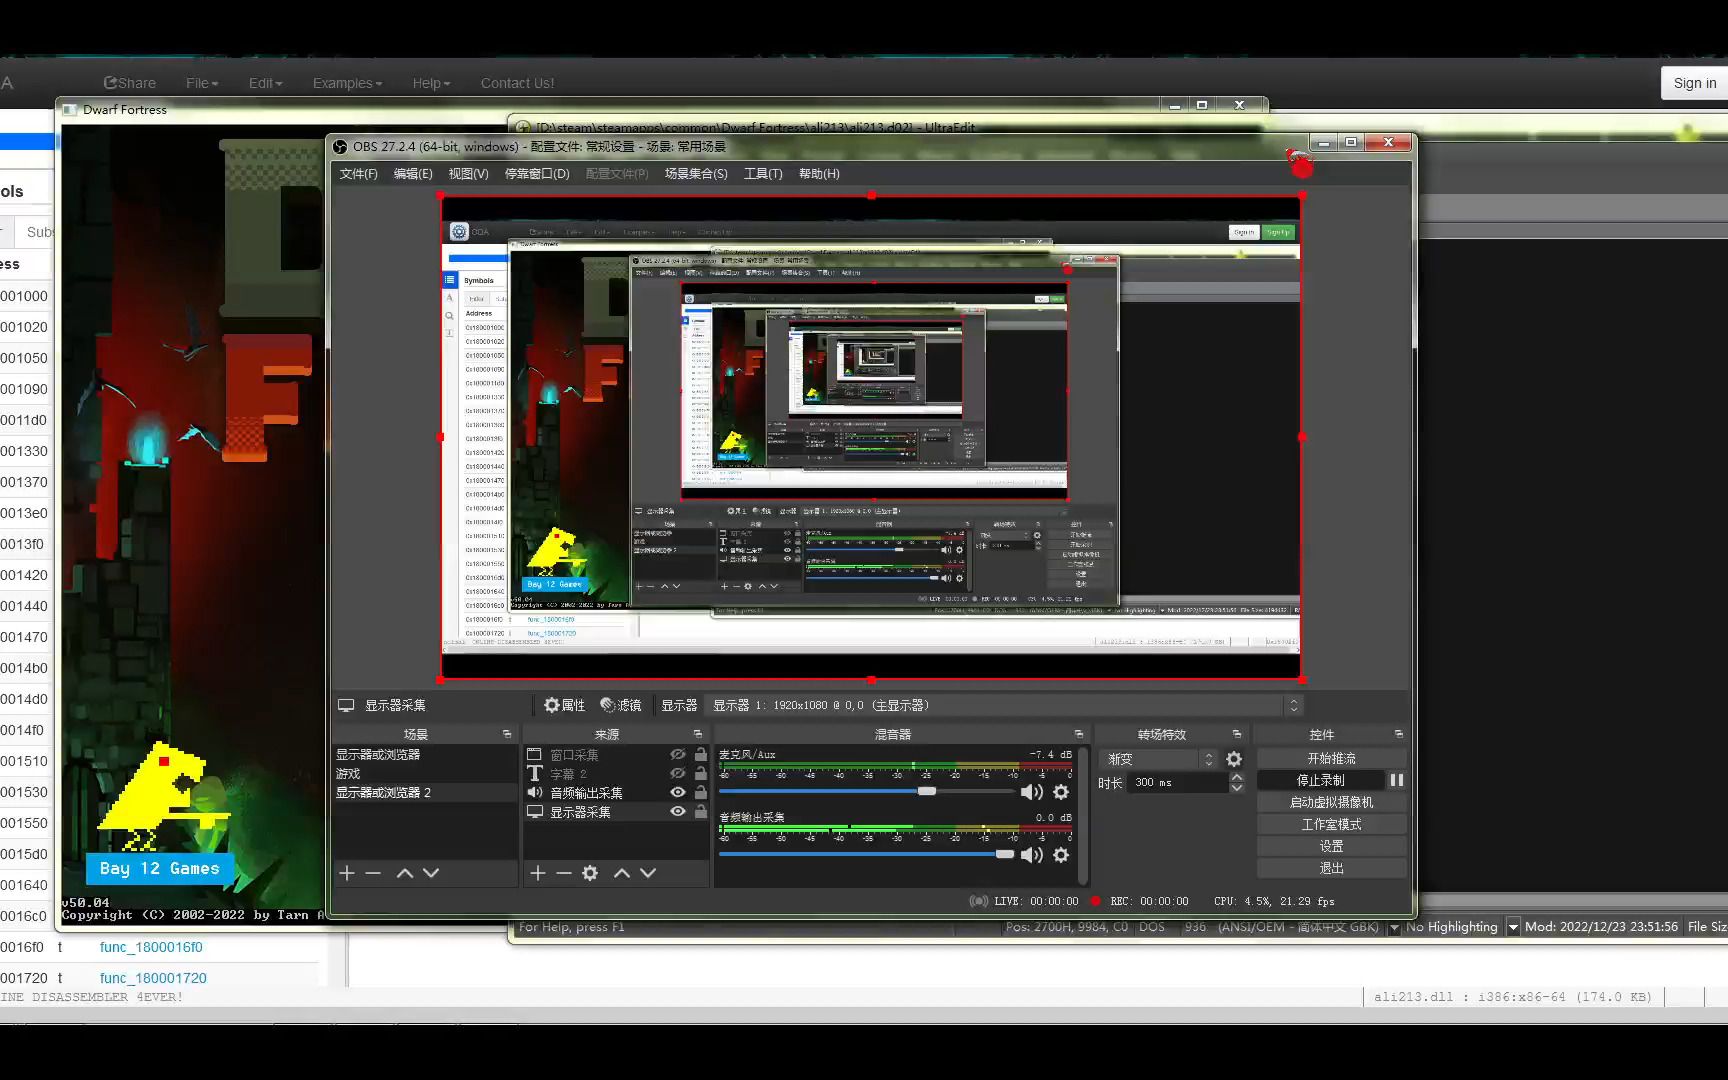This screenshot has height=1080, width=1728.
Task: Open transition properties gear next to 渐变
Action: (x=1234, y=759)
